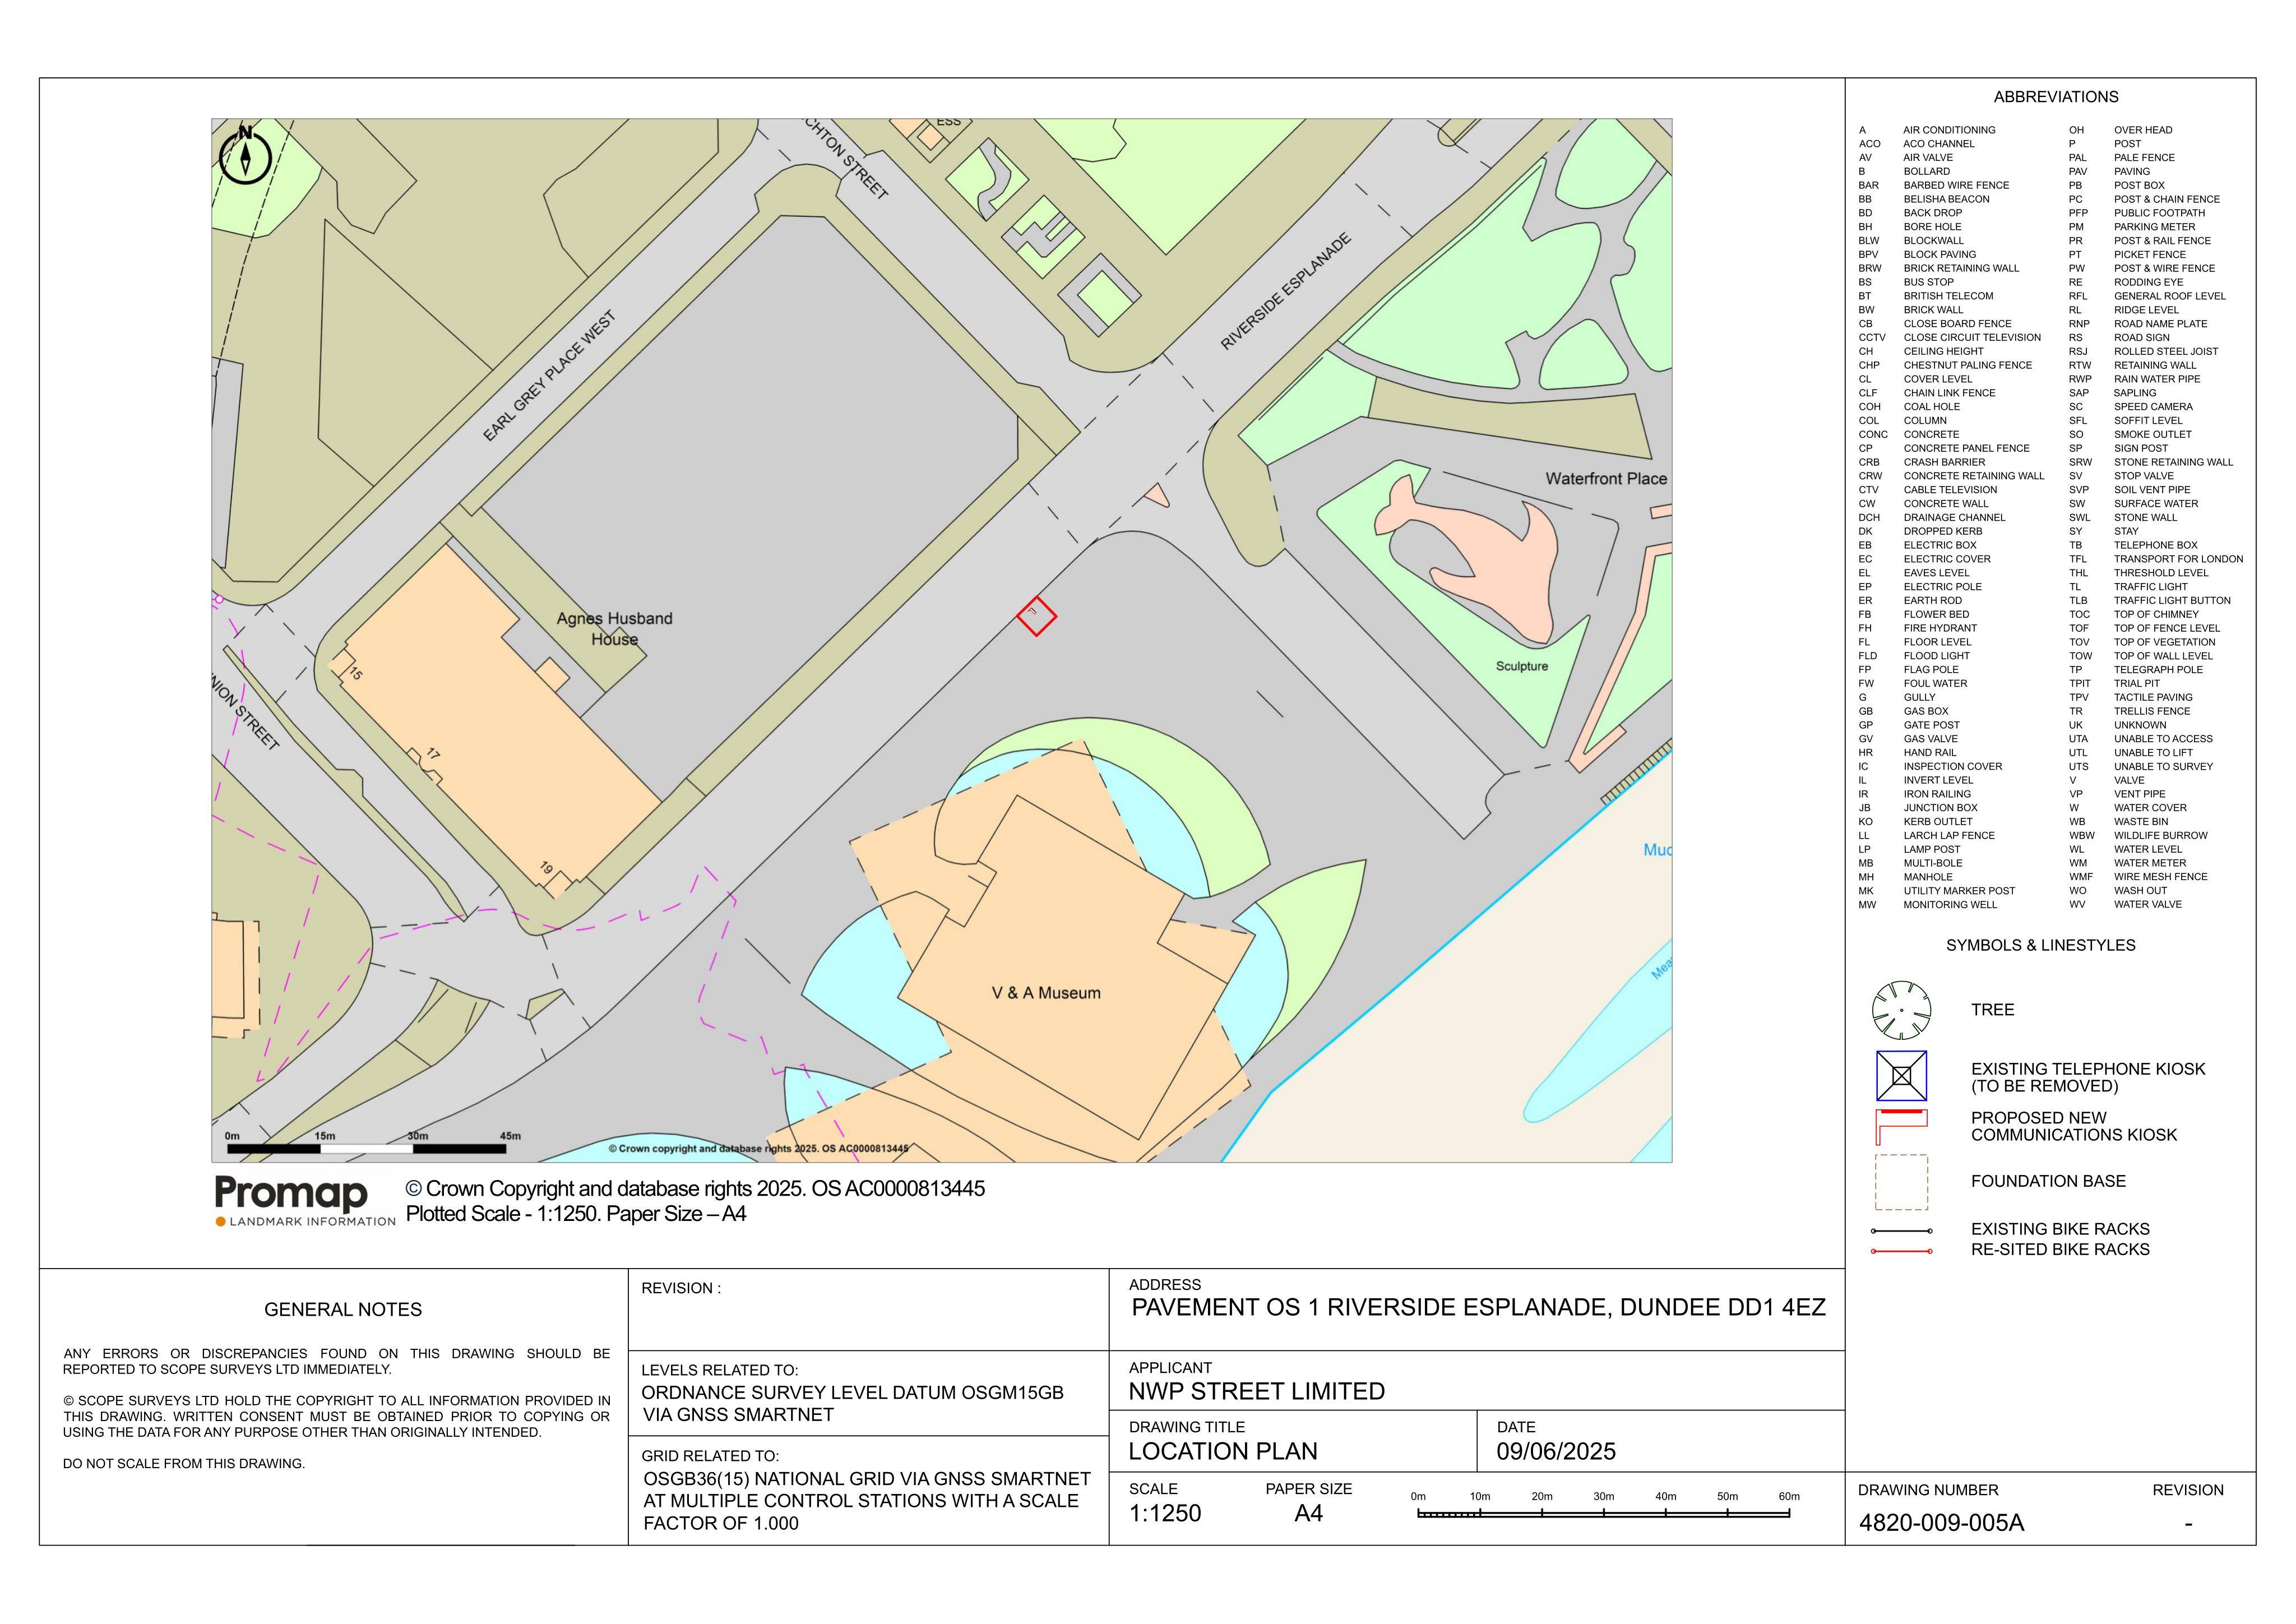Click the ABBREVIATIONS heading
The height and width of the screenshot is (1624, 2296).
[2056, 97]
